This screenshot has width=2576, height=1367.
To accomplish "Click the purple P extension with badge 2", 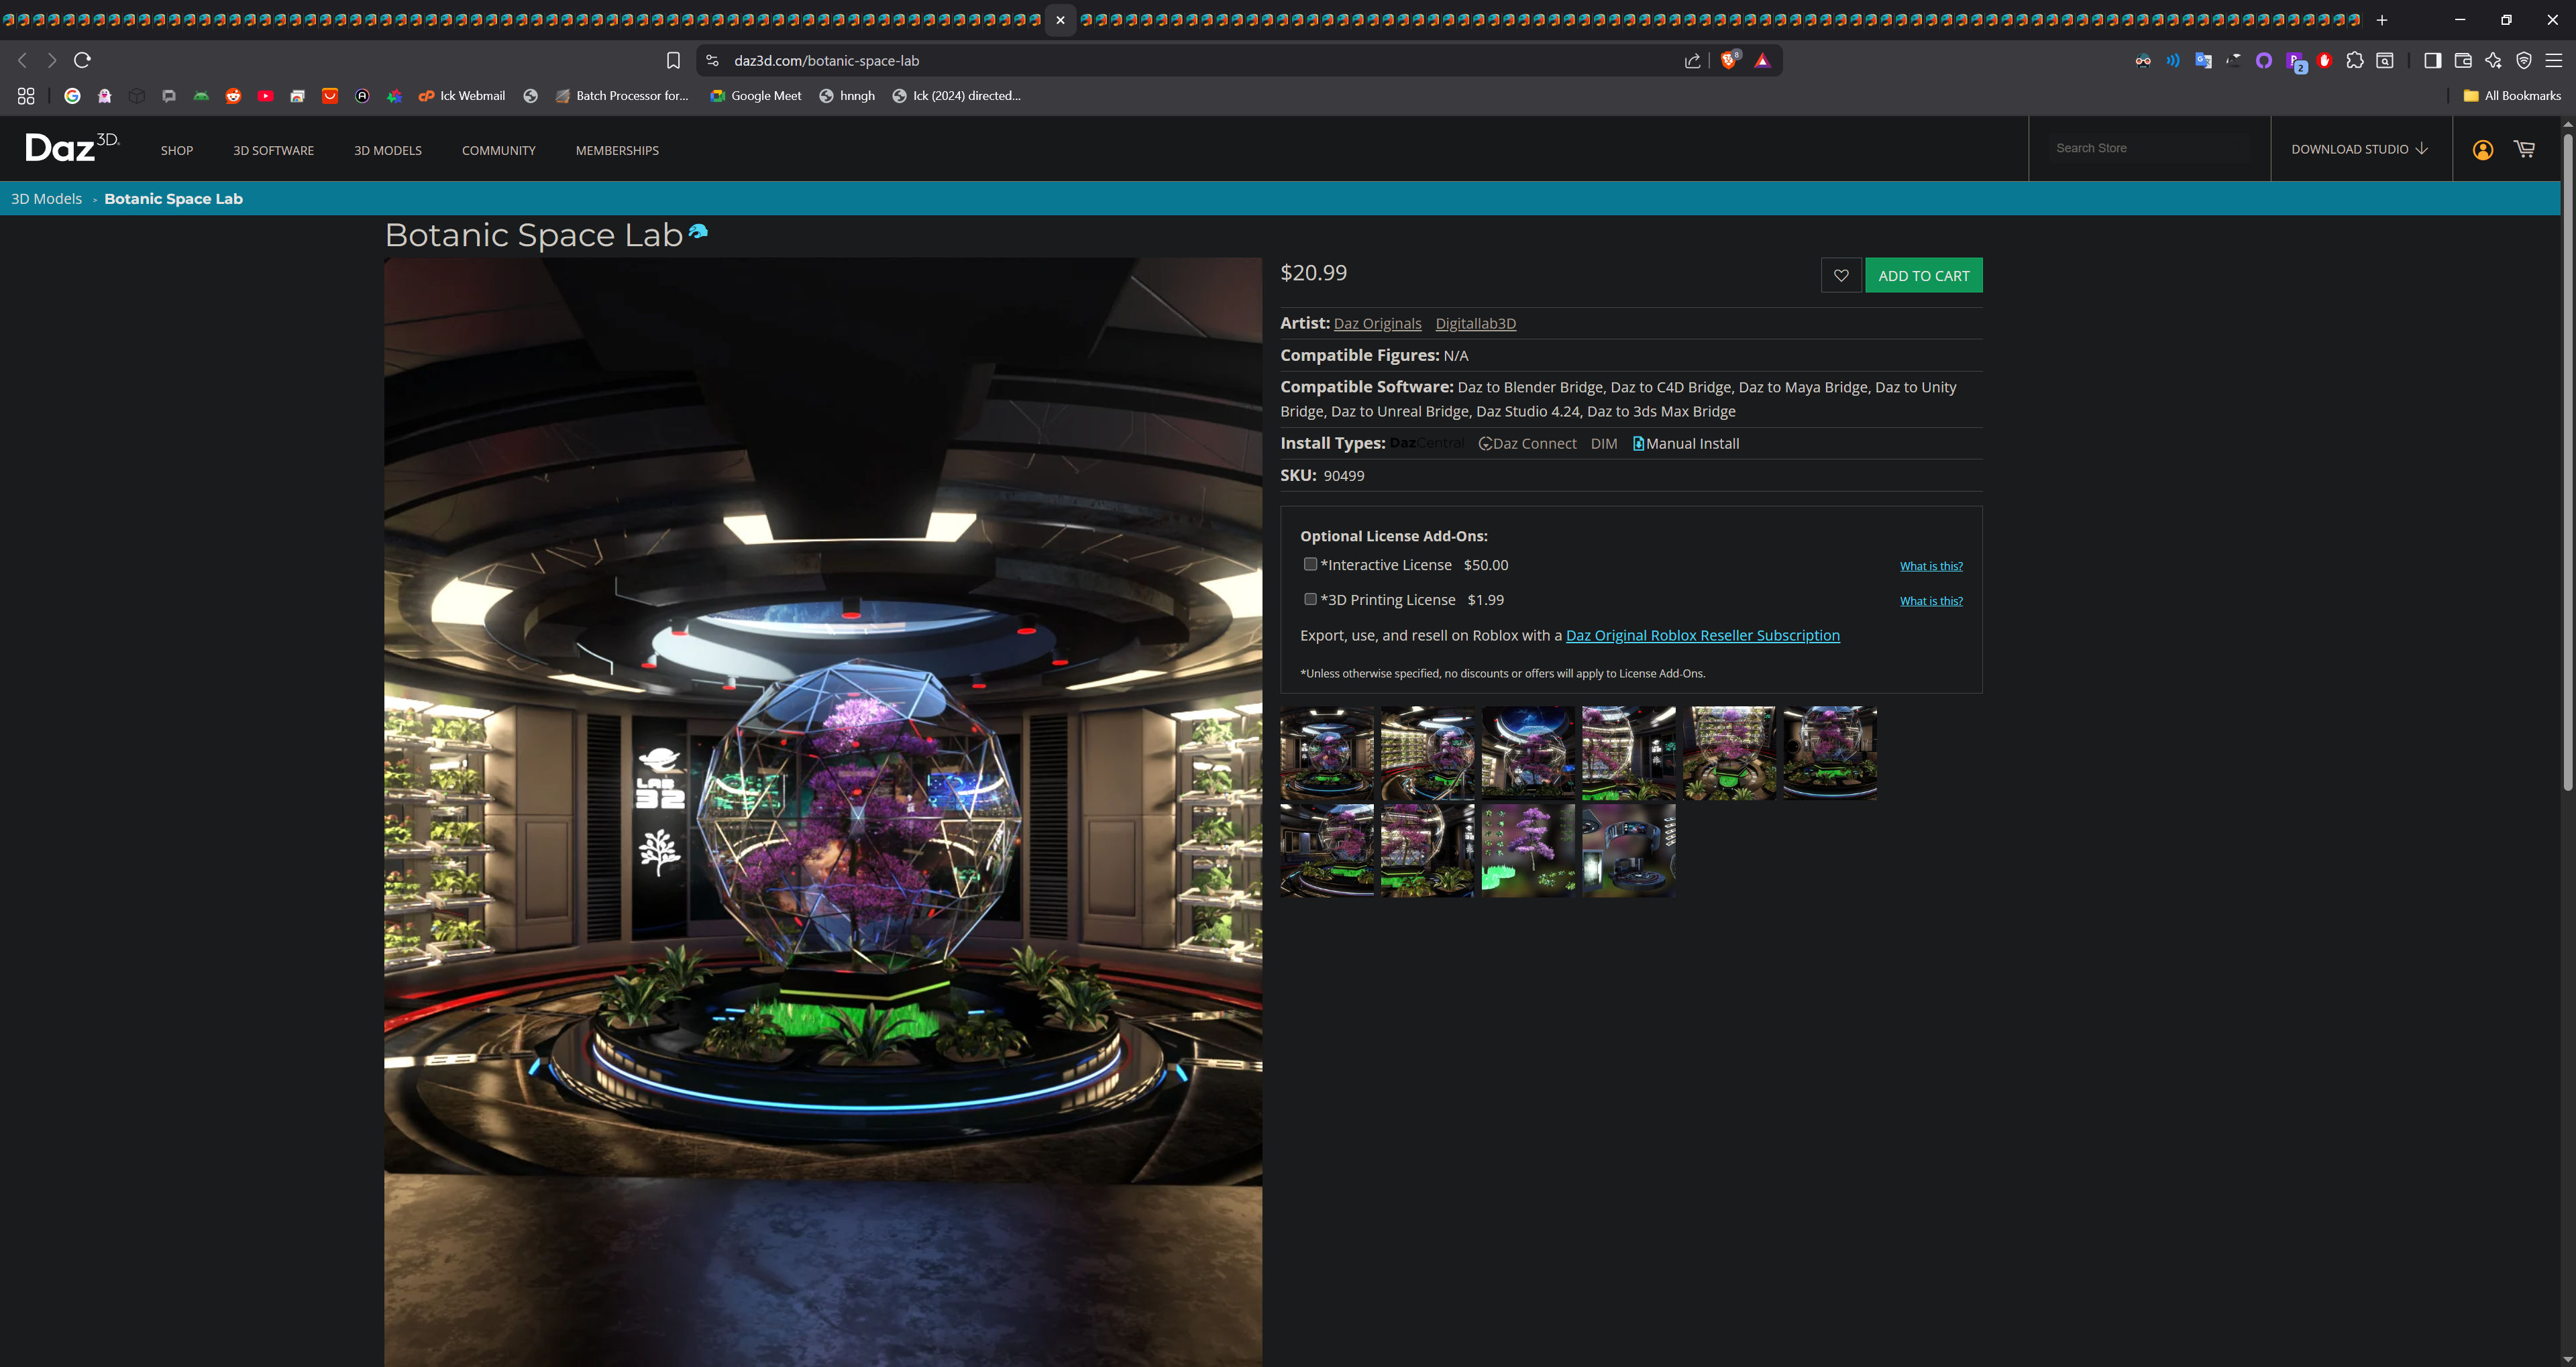I will [2296, 62].
